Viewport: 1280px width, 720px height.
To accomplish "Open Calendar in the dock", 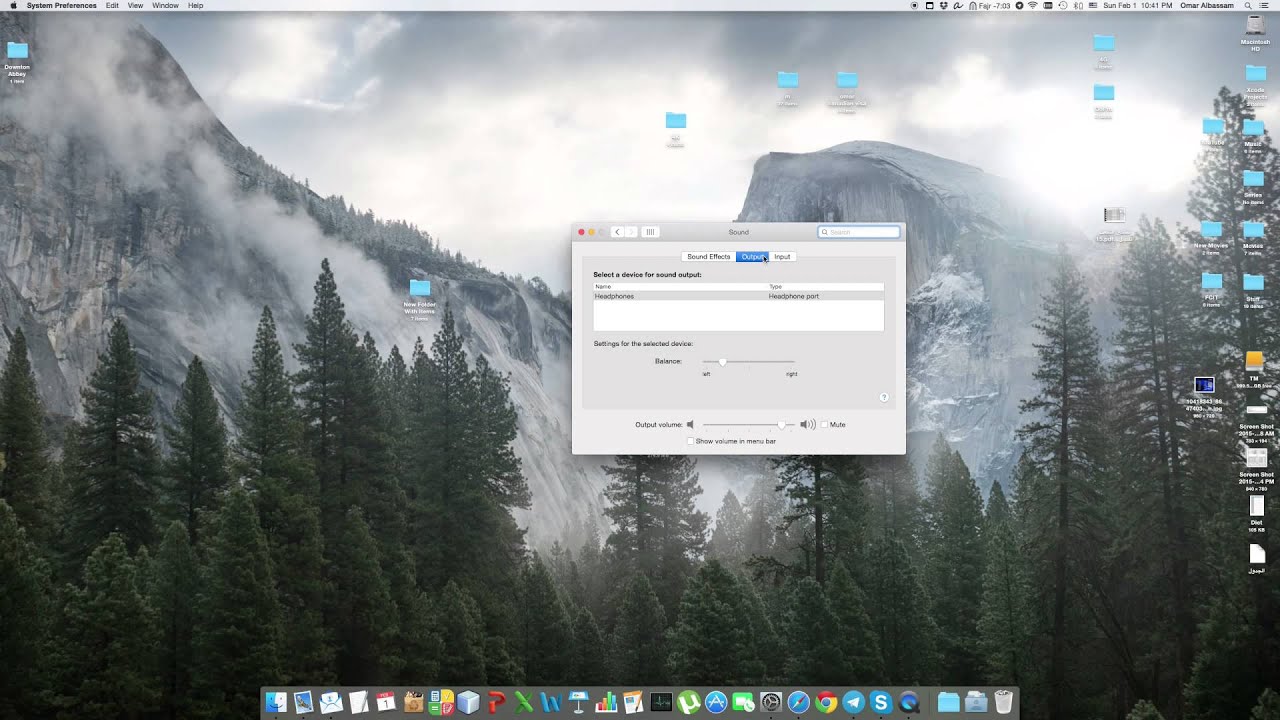I will pyautogui.click(x=386, y=703).
